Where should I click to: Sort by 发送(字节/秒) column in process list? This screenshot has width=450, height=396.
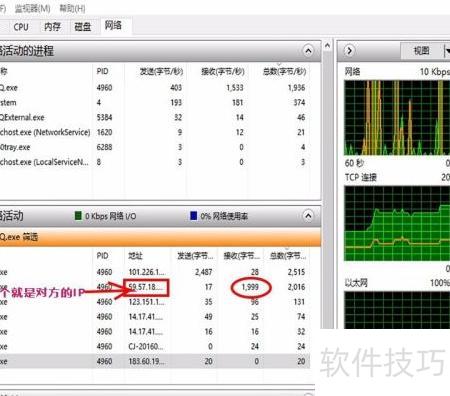(x=161, y=71)
